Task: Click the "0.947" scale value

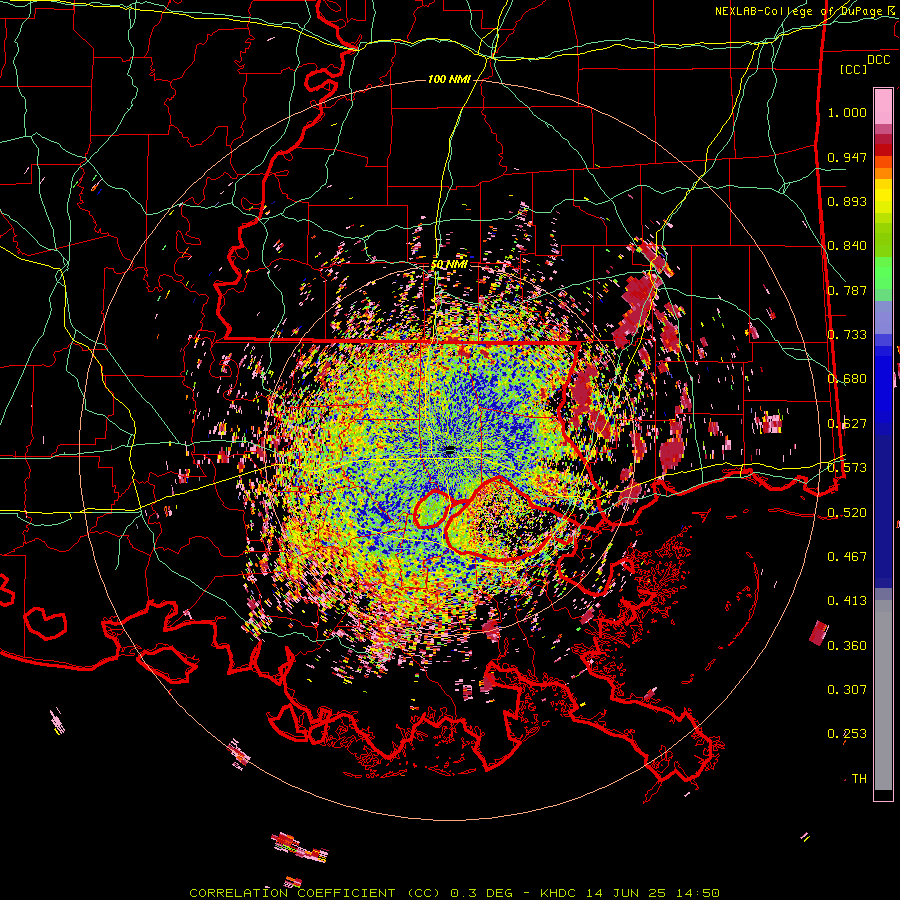Action: click(847, 157)
